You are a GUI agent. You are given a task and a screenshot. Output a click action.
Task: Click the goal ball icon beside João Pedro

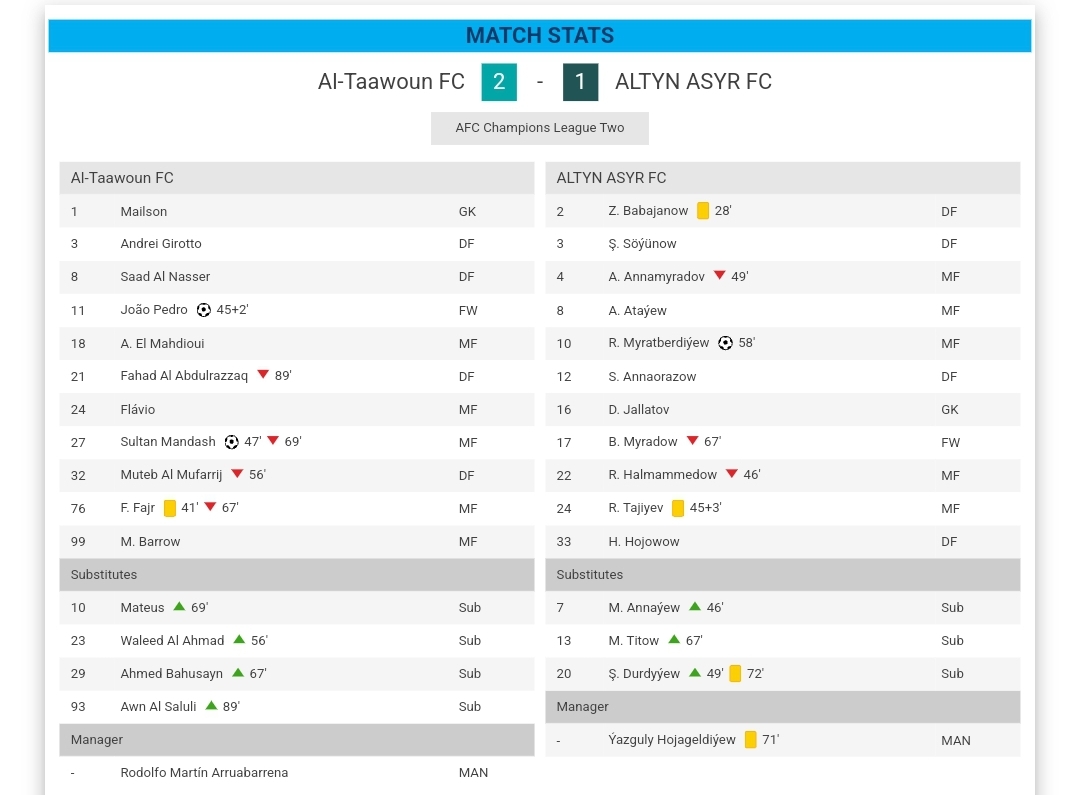(x=204, y=310)
